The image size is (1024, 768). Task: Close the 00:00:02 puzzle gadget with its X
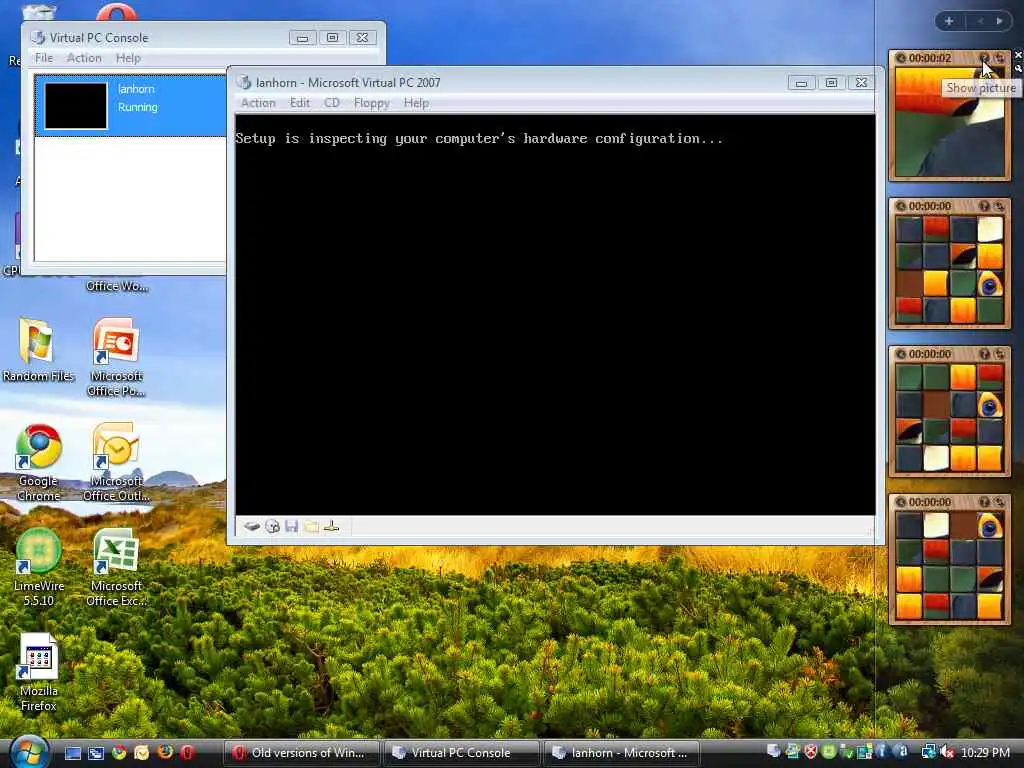(1018, 56)
